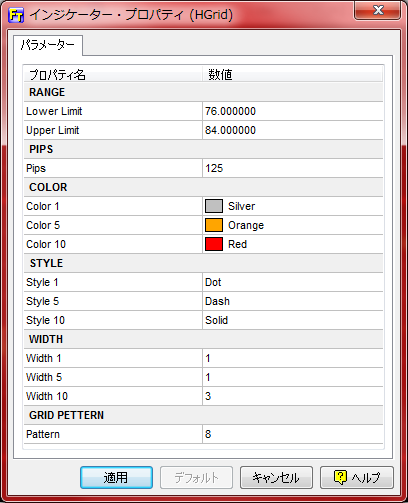Screen dimensions: 408x503
Task: Edit the Pips value 125
Action: point(293,168)
